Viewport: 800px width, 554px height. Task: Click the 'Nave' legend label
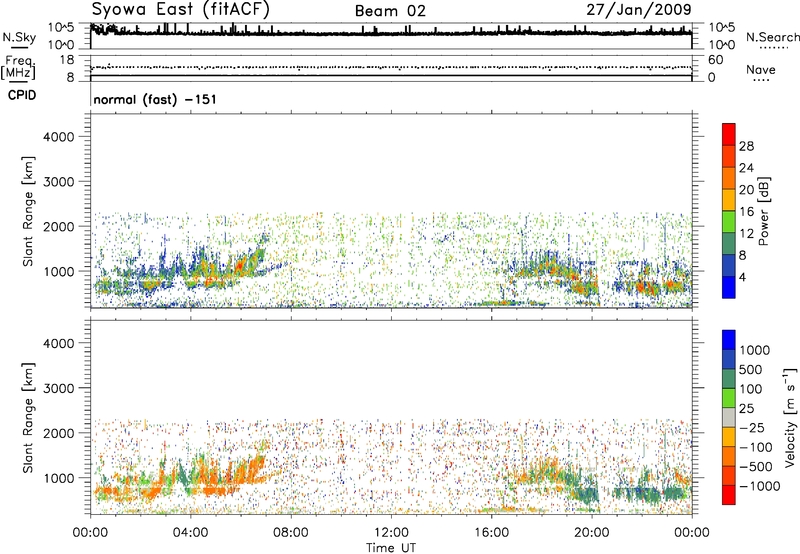click(x=761, y=70)
